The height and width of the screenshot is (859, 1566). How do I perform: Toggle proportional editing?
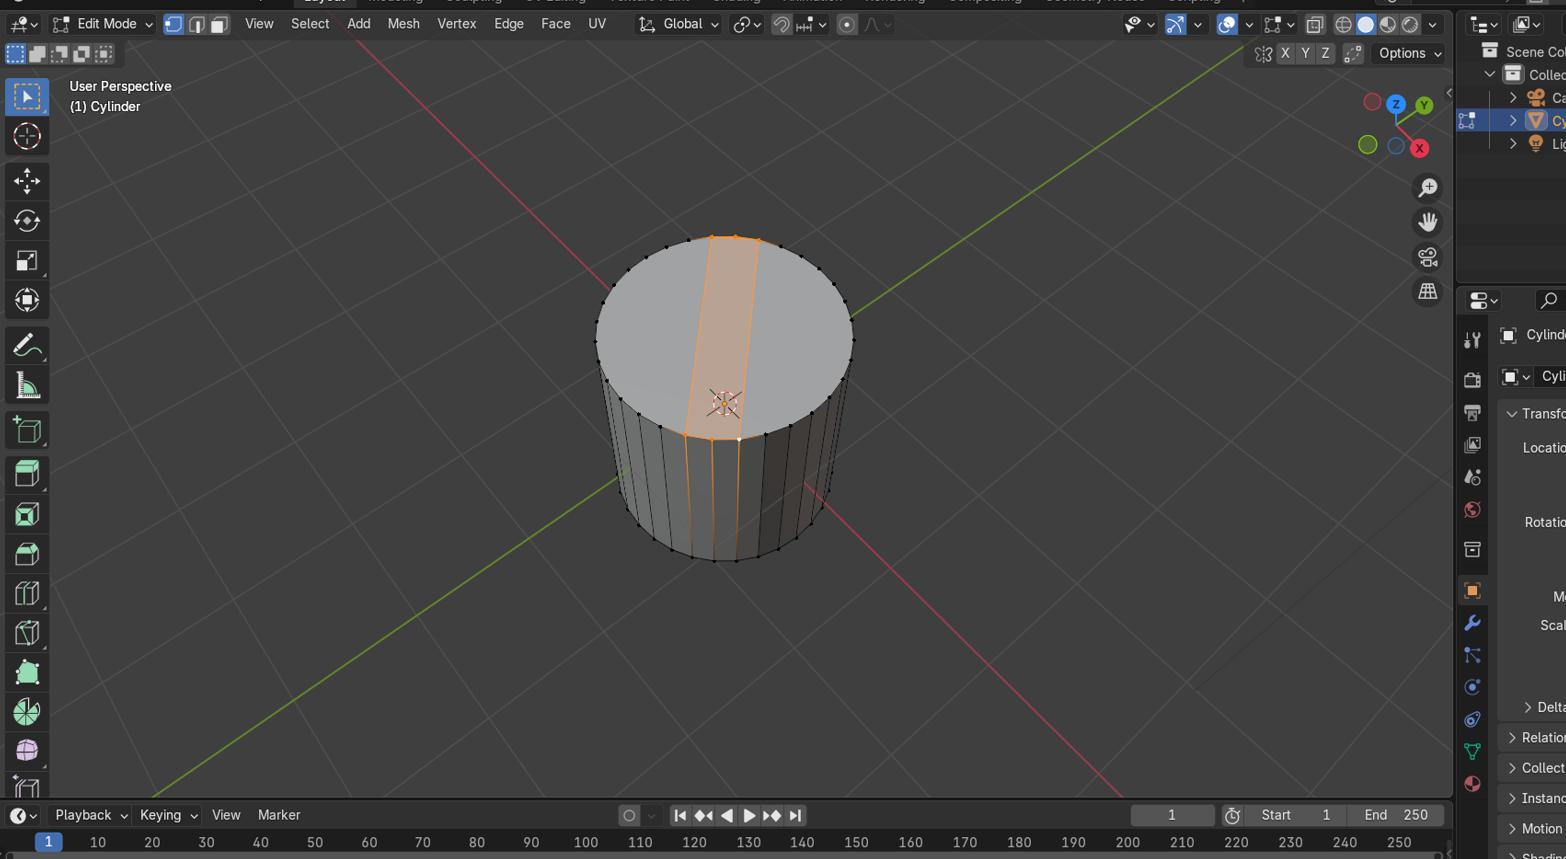click(x=847, y=24)
